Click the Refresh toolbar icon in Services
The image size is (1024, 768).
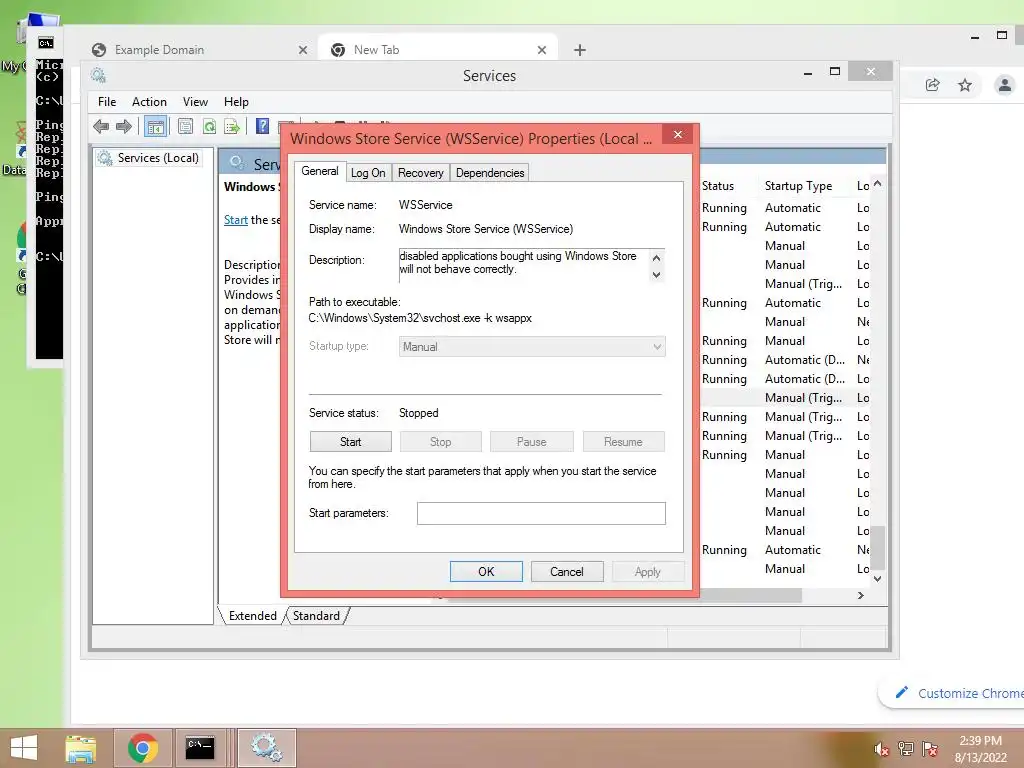209,126
